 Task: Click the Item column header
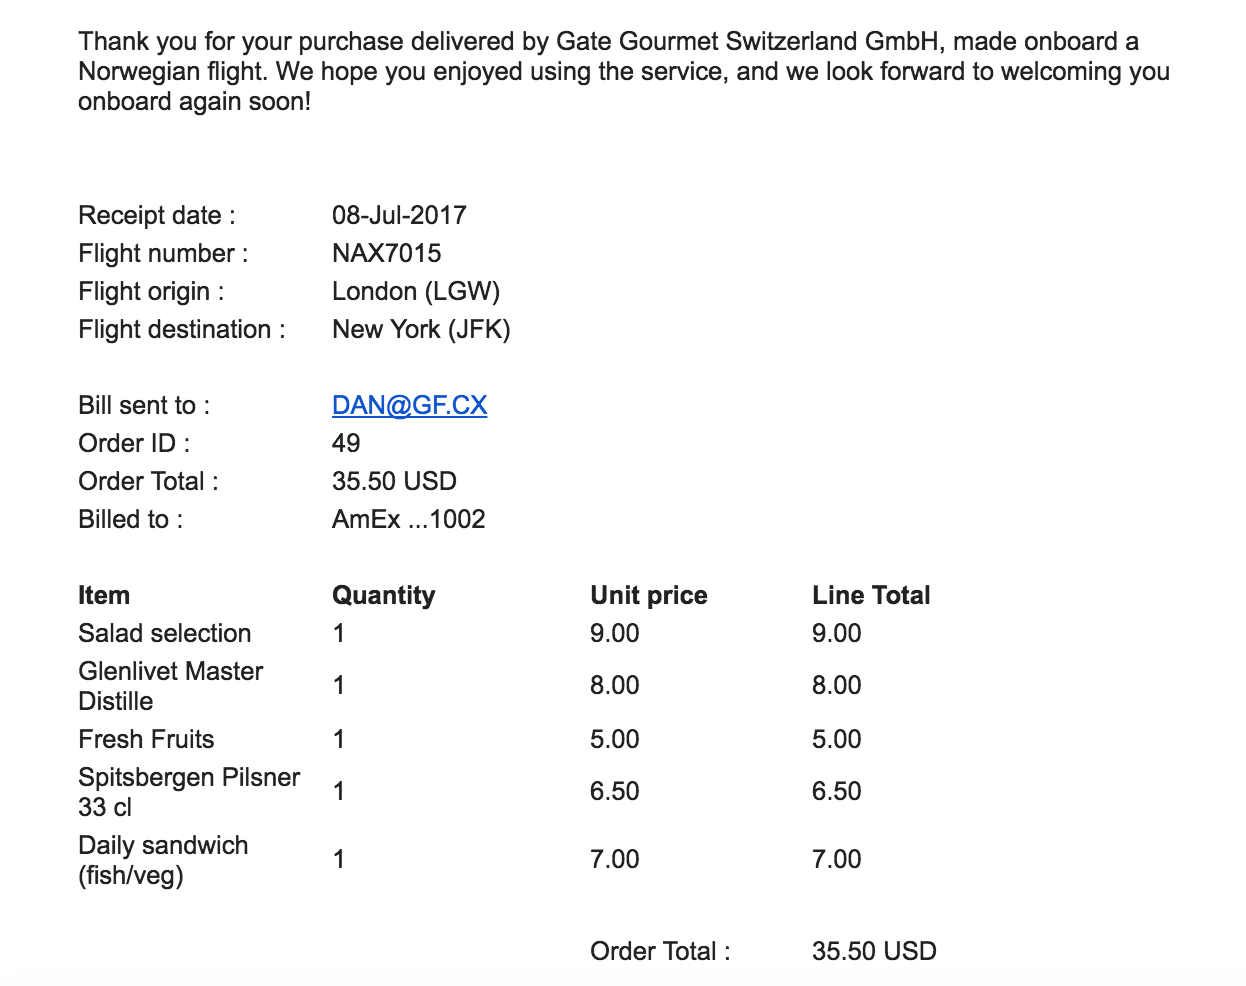click(104, 595)
